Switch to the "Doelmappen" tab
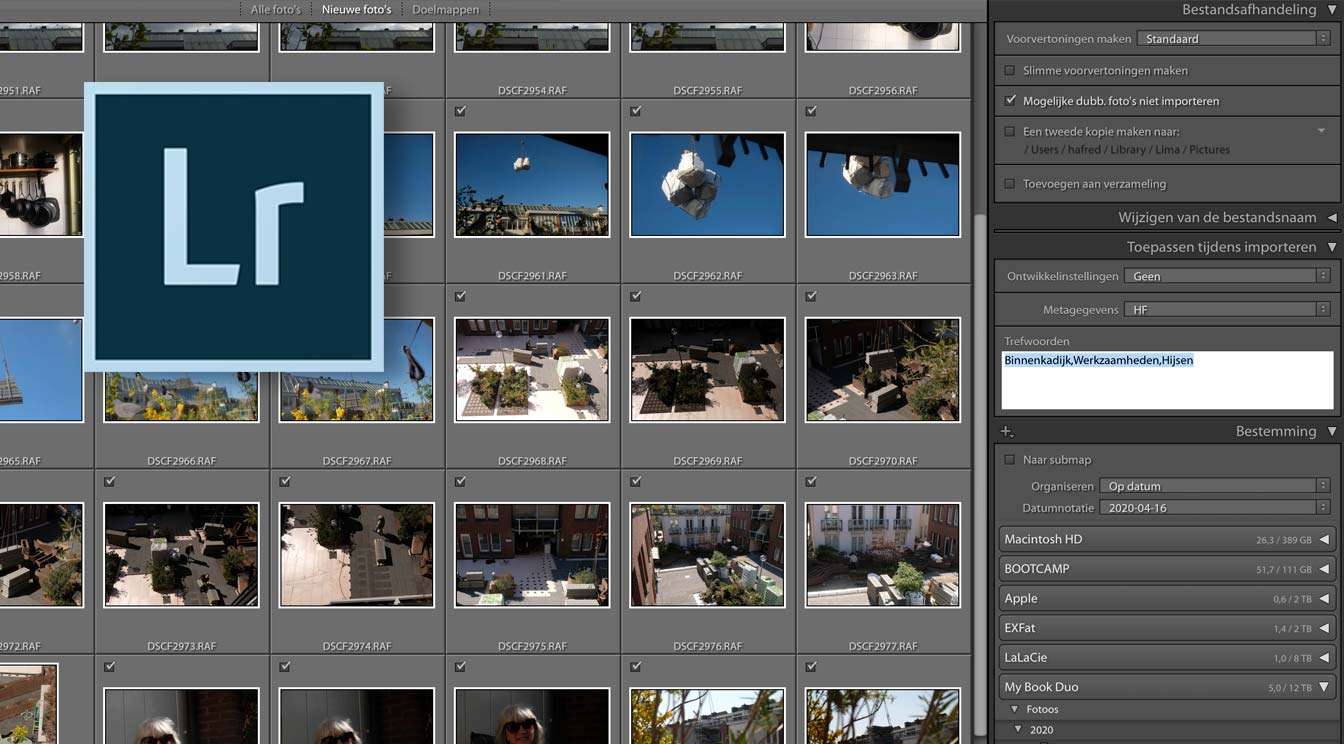The image size is (1344, 744). (445, 9)
